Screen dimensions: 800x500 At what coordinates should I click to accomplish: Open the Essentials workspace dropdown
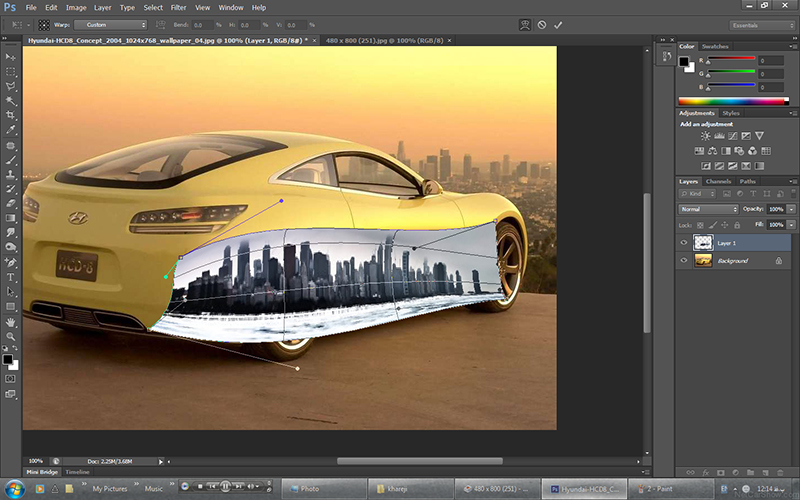[x=762, y=26]
